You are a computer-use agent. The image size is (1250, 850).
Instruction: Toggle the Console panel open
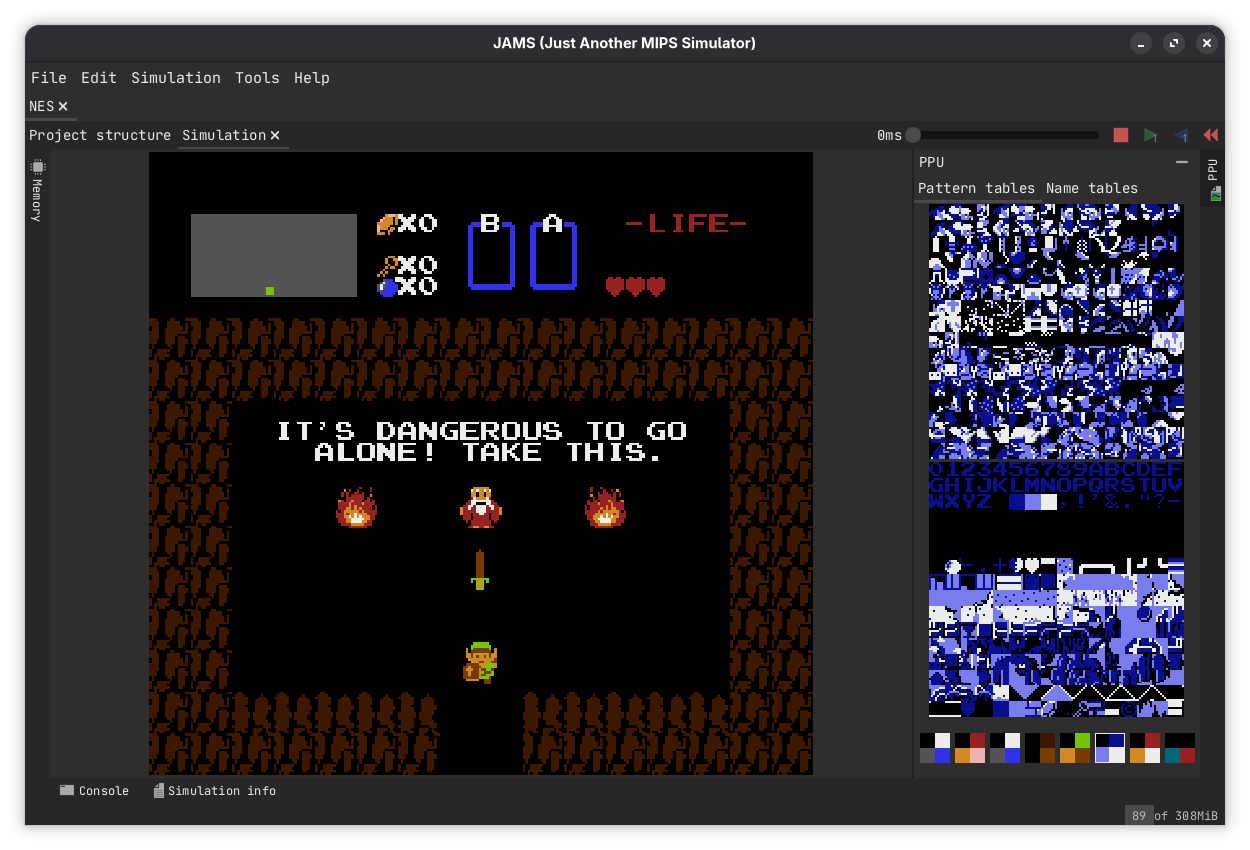point(95,790)
